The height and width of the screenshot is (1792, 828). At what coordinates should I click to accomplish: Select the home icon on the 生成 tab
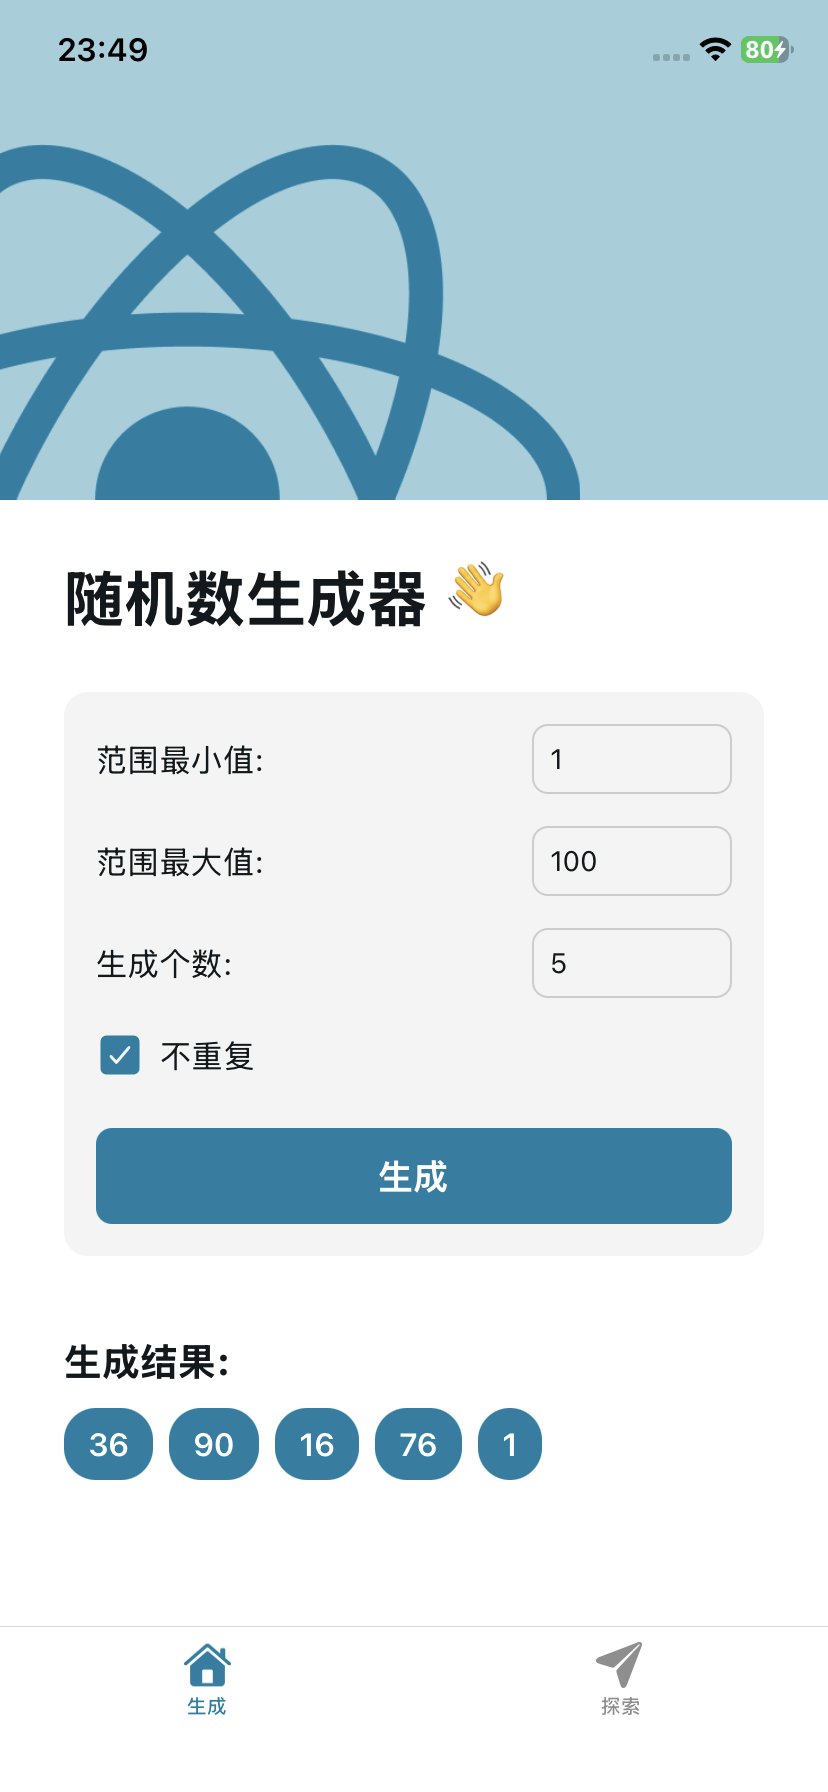[207, 1660]
